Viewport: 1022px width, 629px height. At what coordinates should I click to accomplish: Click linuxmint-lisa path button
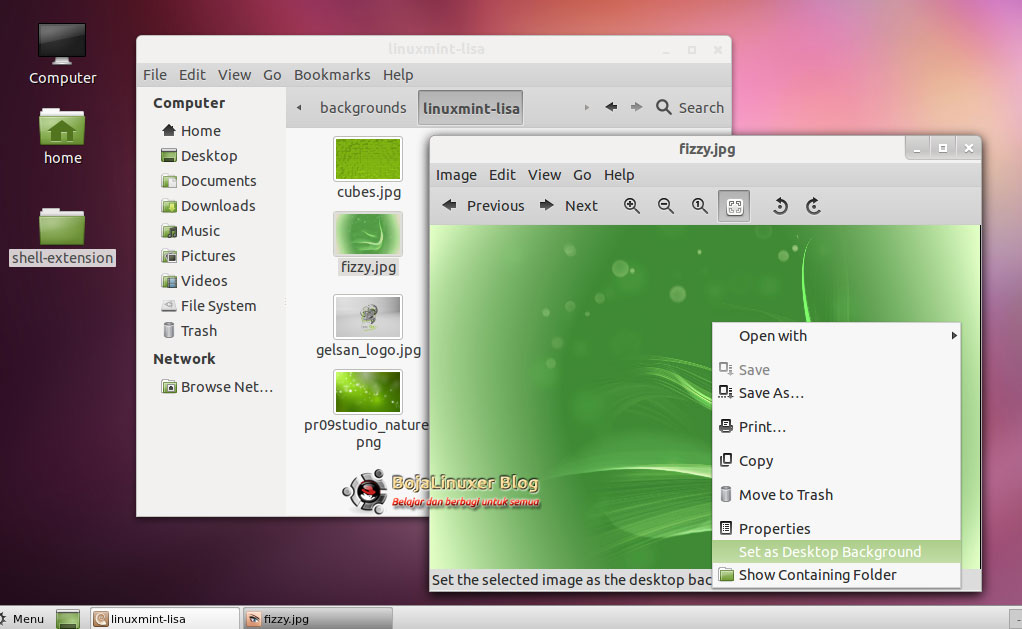click(x=471, y=108)
